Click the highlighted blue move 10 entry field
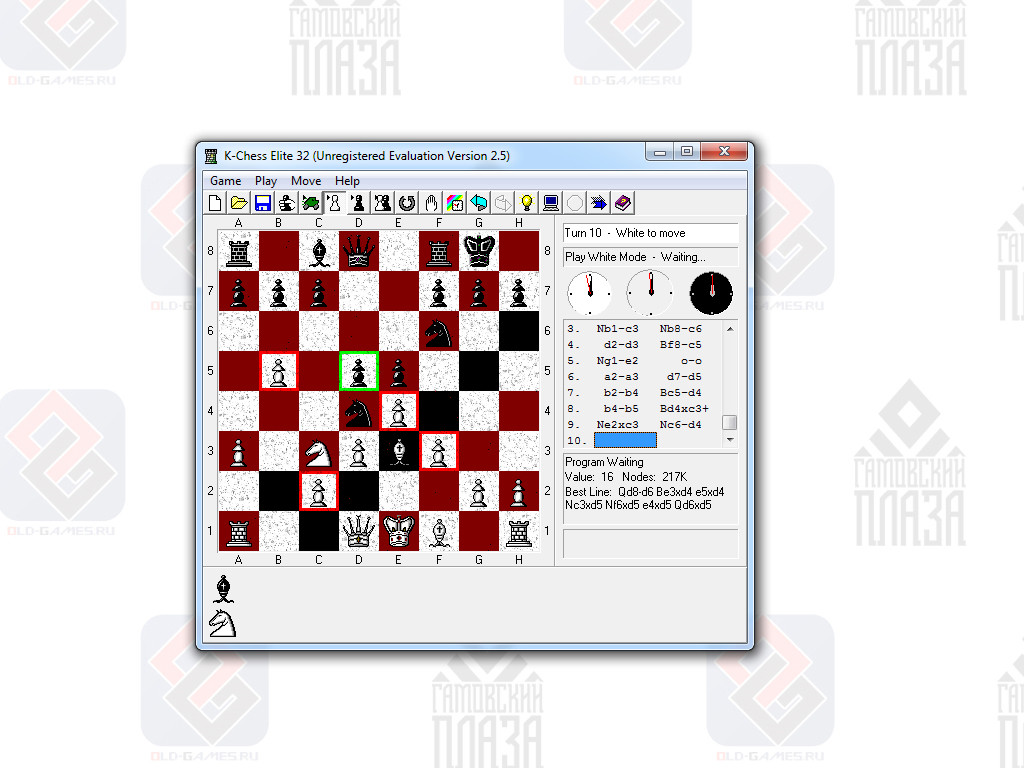1024x768 pixels. [625, 440]
